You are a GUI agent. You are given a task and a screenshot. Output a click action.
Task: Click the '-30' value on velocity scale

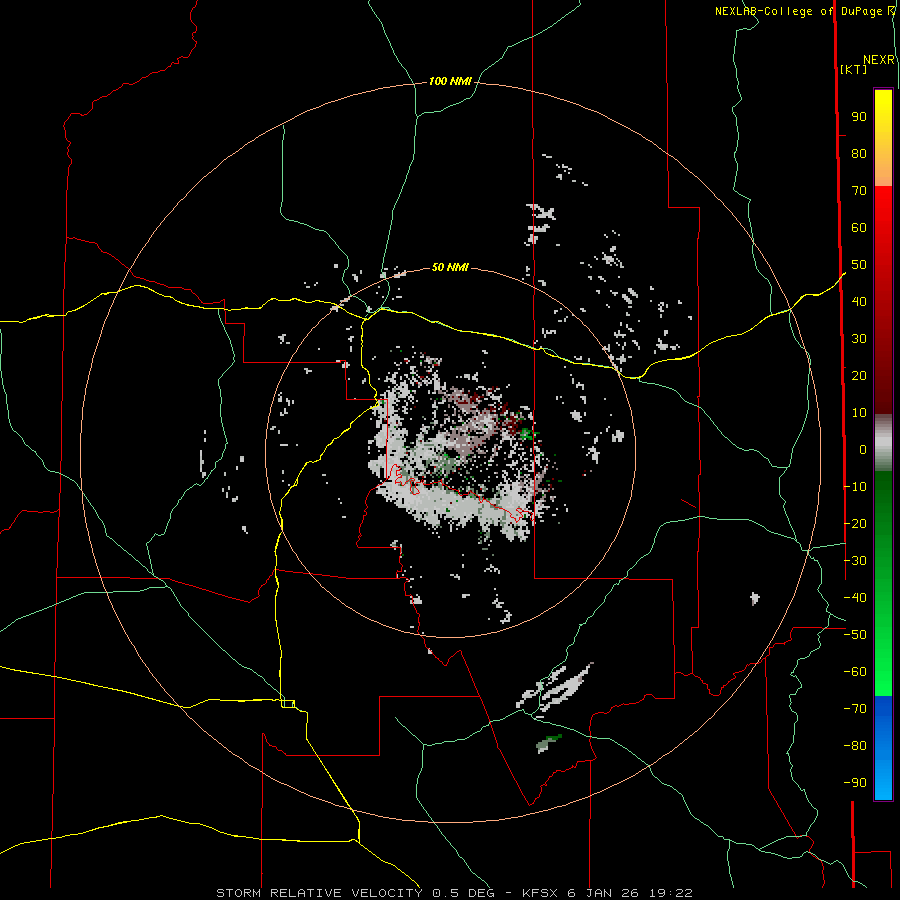pos(855,561)
